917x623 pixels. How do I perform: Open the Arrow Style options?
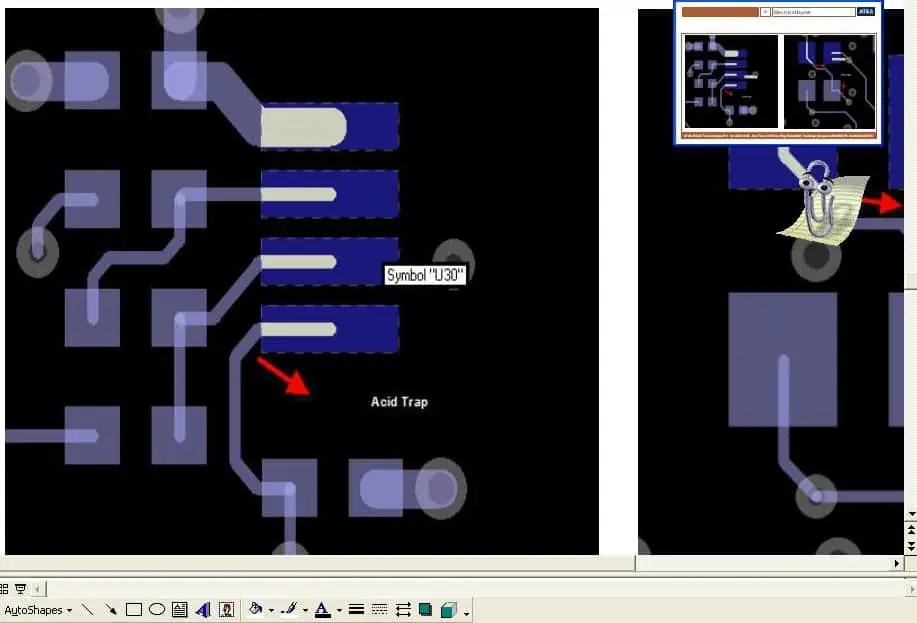(403, 610)
